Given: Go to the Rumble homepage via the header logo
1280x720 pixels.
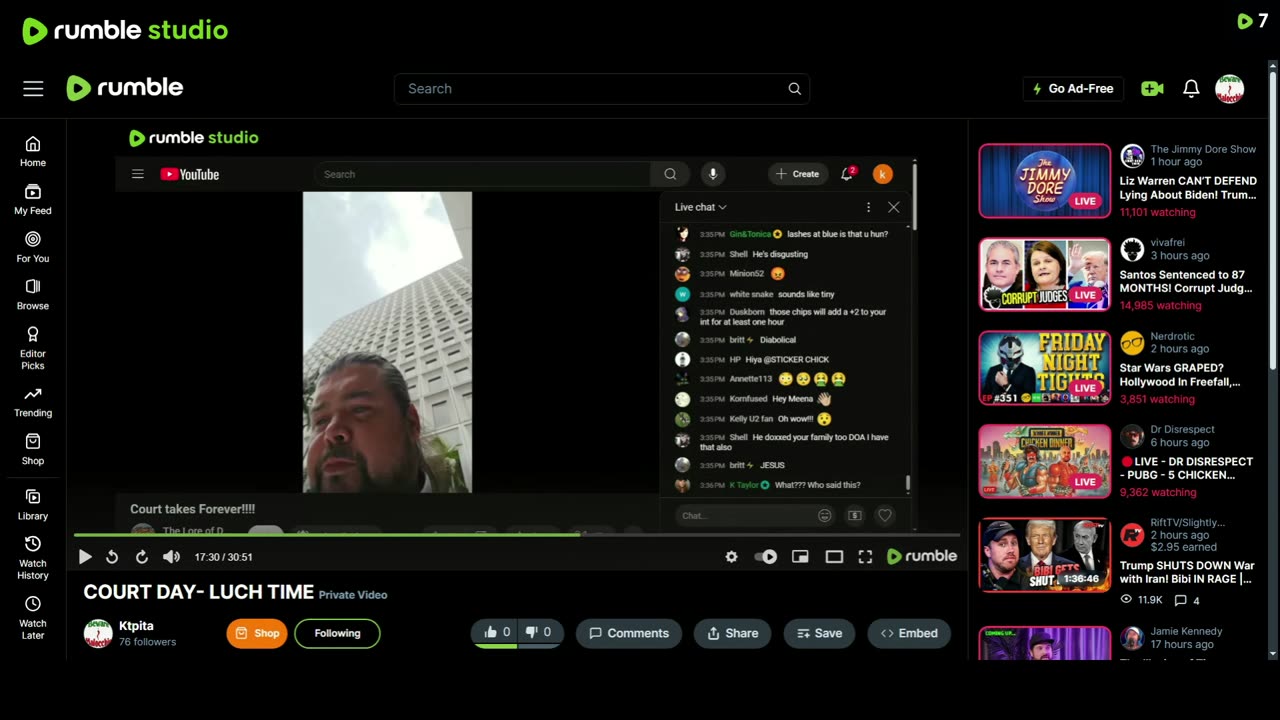Looking at the screenshot, I should pyautogui.click(x=125, y=88).
